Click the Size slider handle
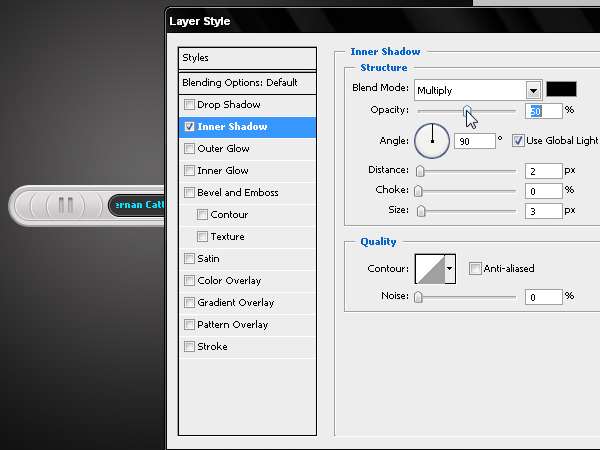This screenshot has height=450, width=600. tap(421, 211)
